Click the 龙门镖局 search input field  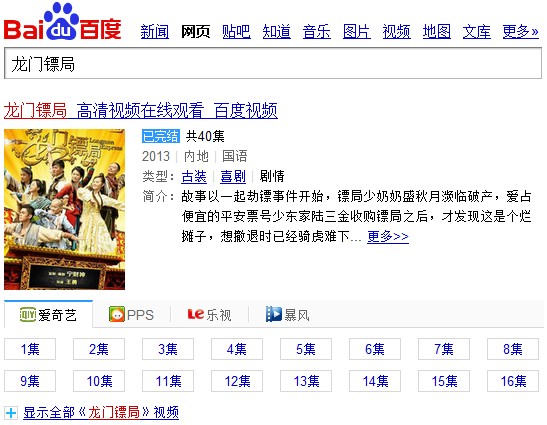click(273, 64)
